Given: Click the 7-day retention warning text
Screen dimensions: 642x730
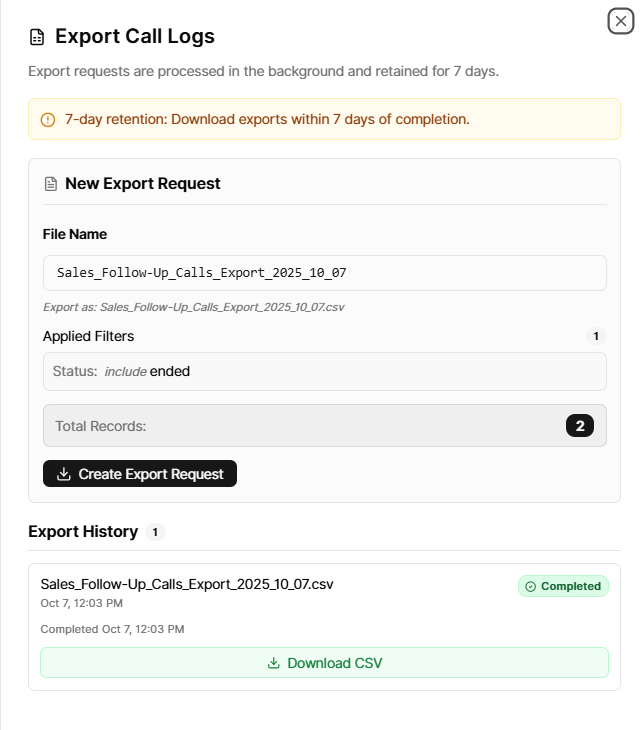Looking at the screenshot, I should 267,120.
